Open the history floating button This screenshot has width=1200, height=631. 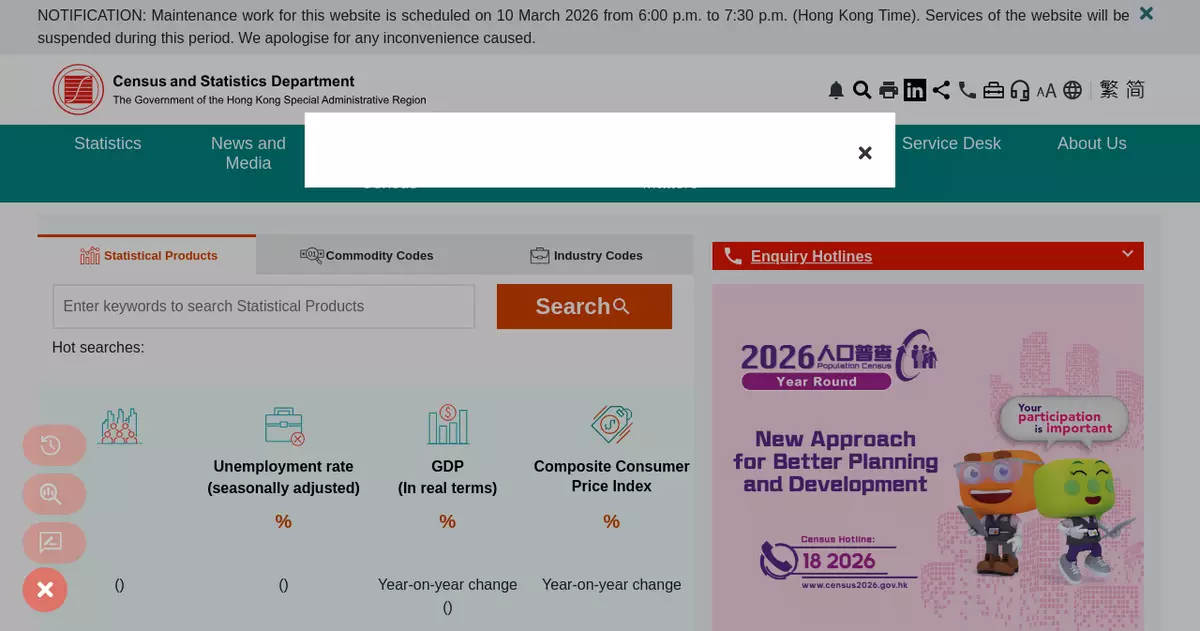(x=52, y=446)
